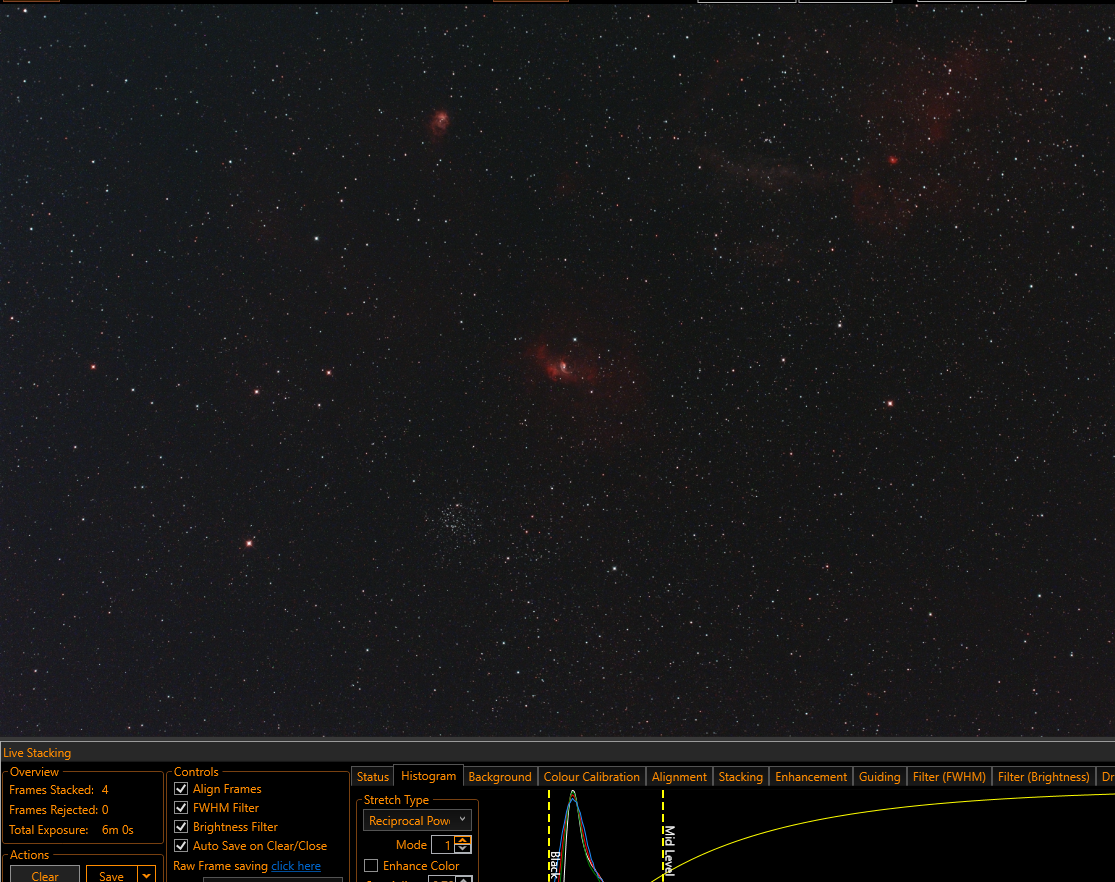Switch to the Alignment tab
The image size is (1115, 882).
(679, 777)
